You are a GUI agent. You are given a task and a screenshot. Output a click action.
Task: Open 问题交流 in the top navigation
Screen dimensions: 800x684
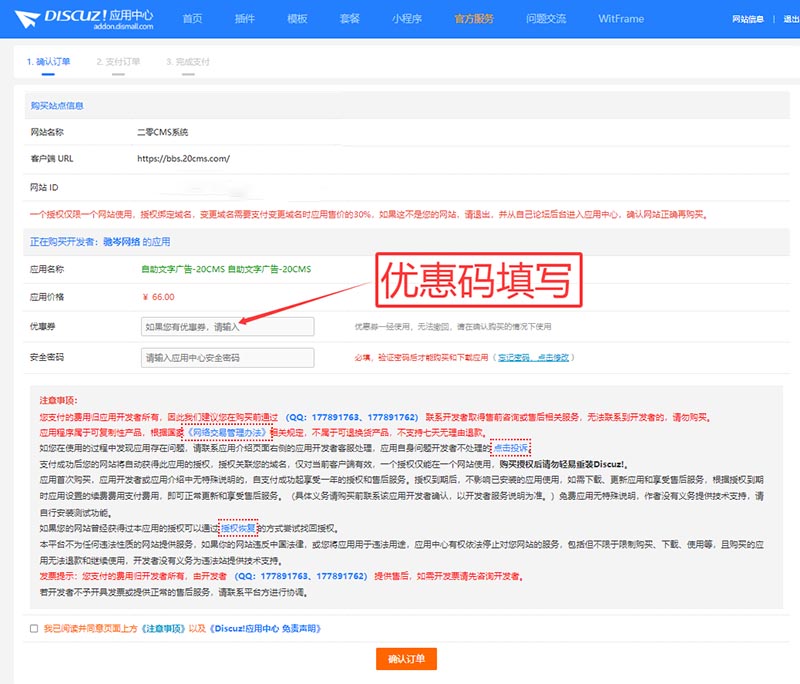pos(546,19)
